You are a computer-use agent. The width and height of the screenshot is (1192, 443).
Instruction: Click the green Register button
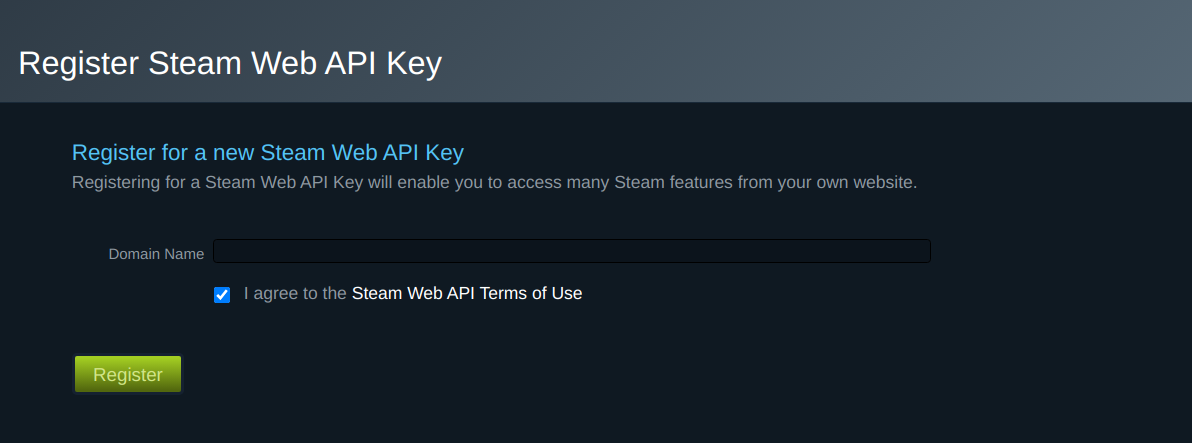(x=128, y=374)
